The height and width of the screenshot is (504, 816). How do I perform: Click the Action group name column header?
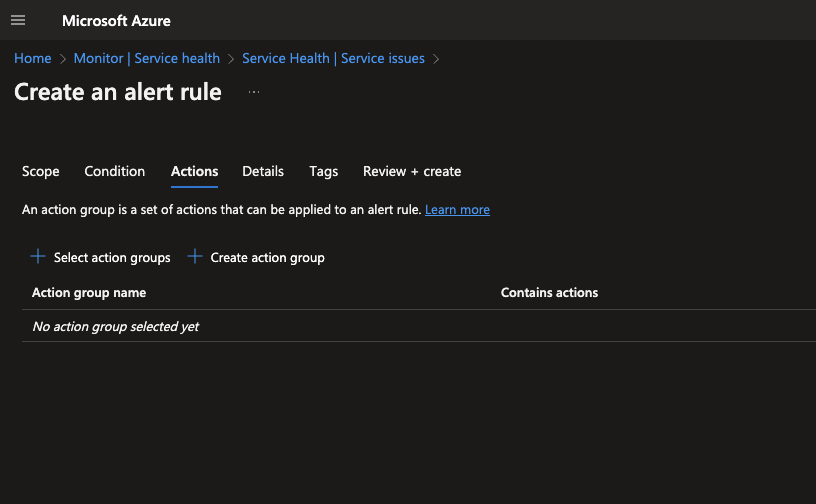(89, 293)
